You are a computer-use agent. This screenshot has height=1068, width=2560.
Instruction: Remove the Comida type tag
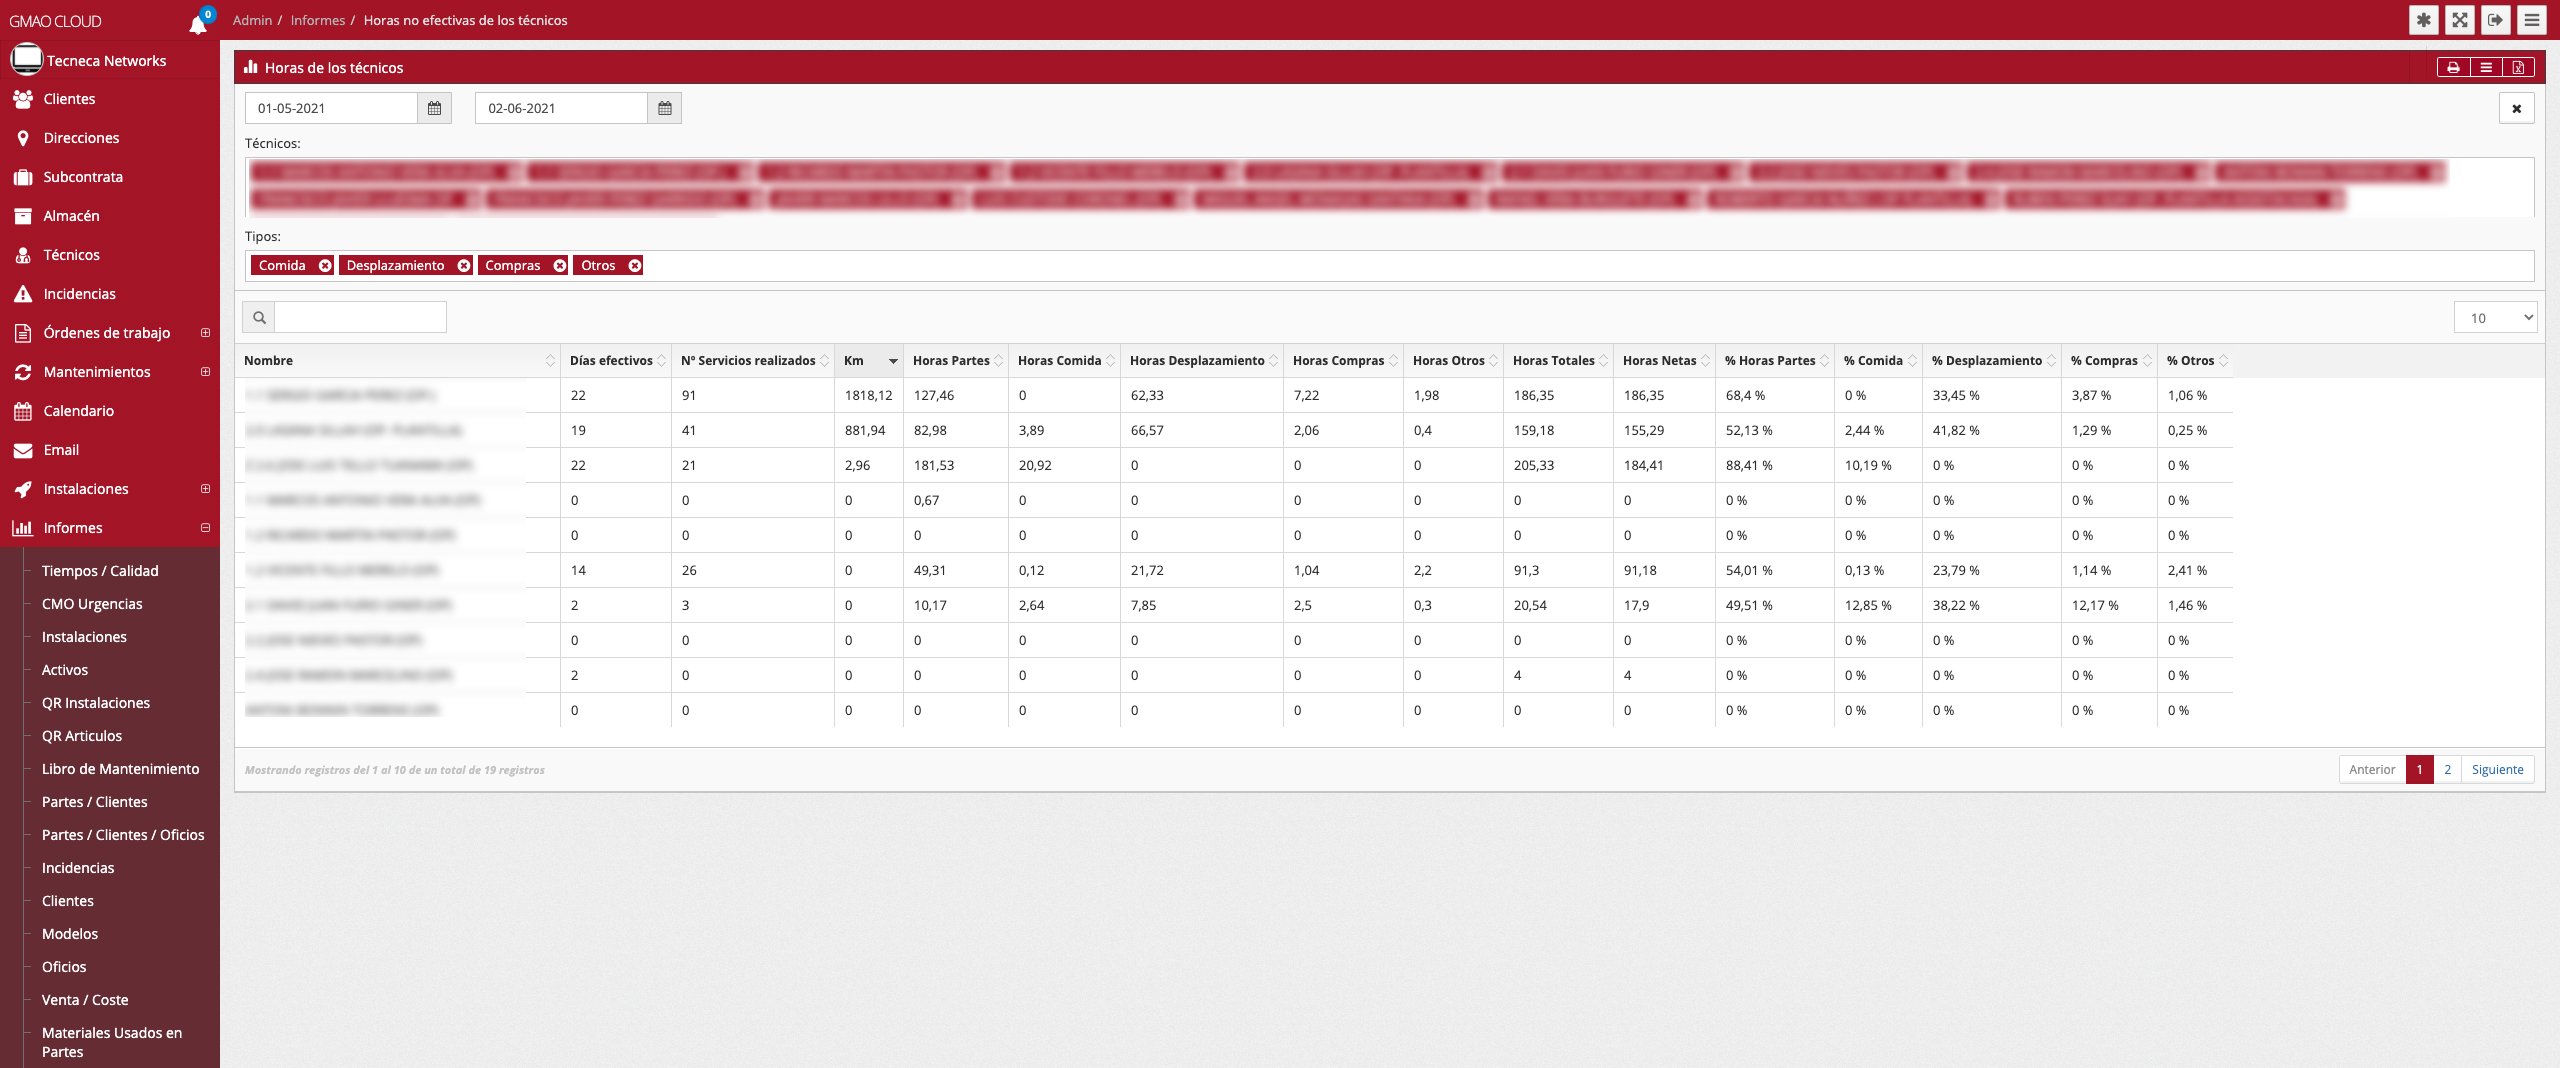click(x=325, y=265)
